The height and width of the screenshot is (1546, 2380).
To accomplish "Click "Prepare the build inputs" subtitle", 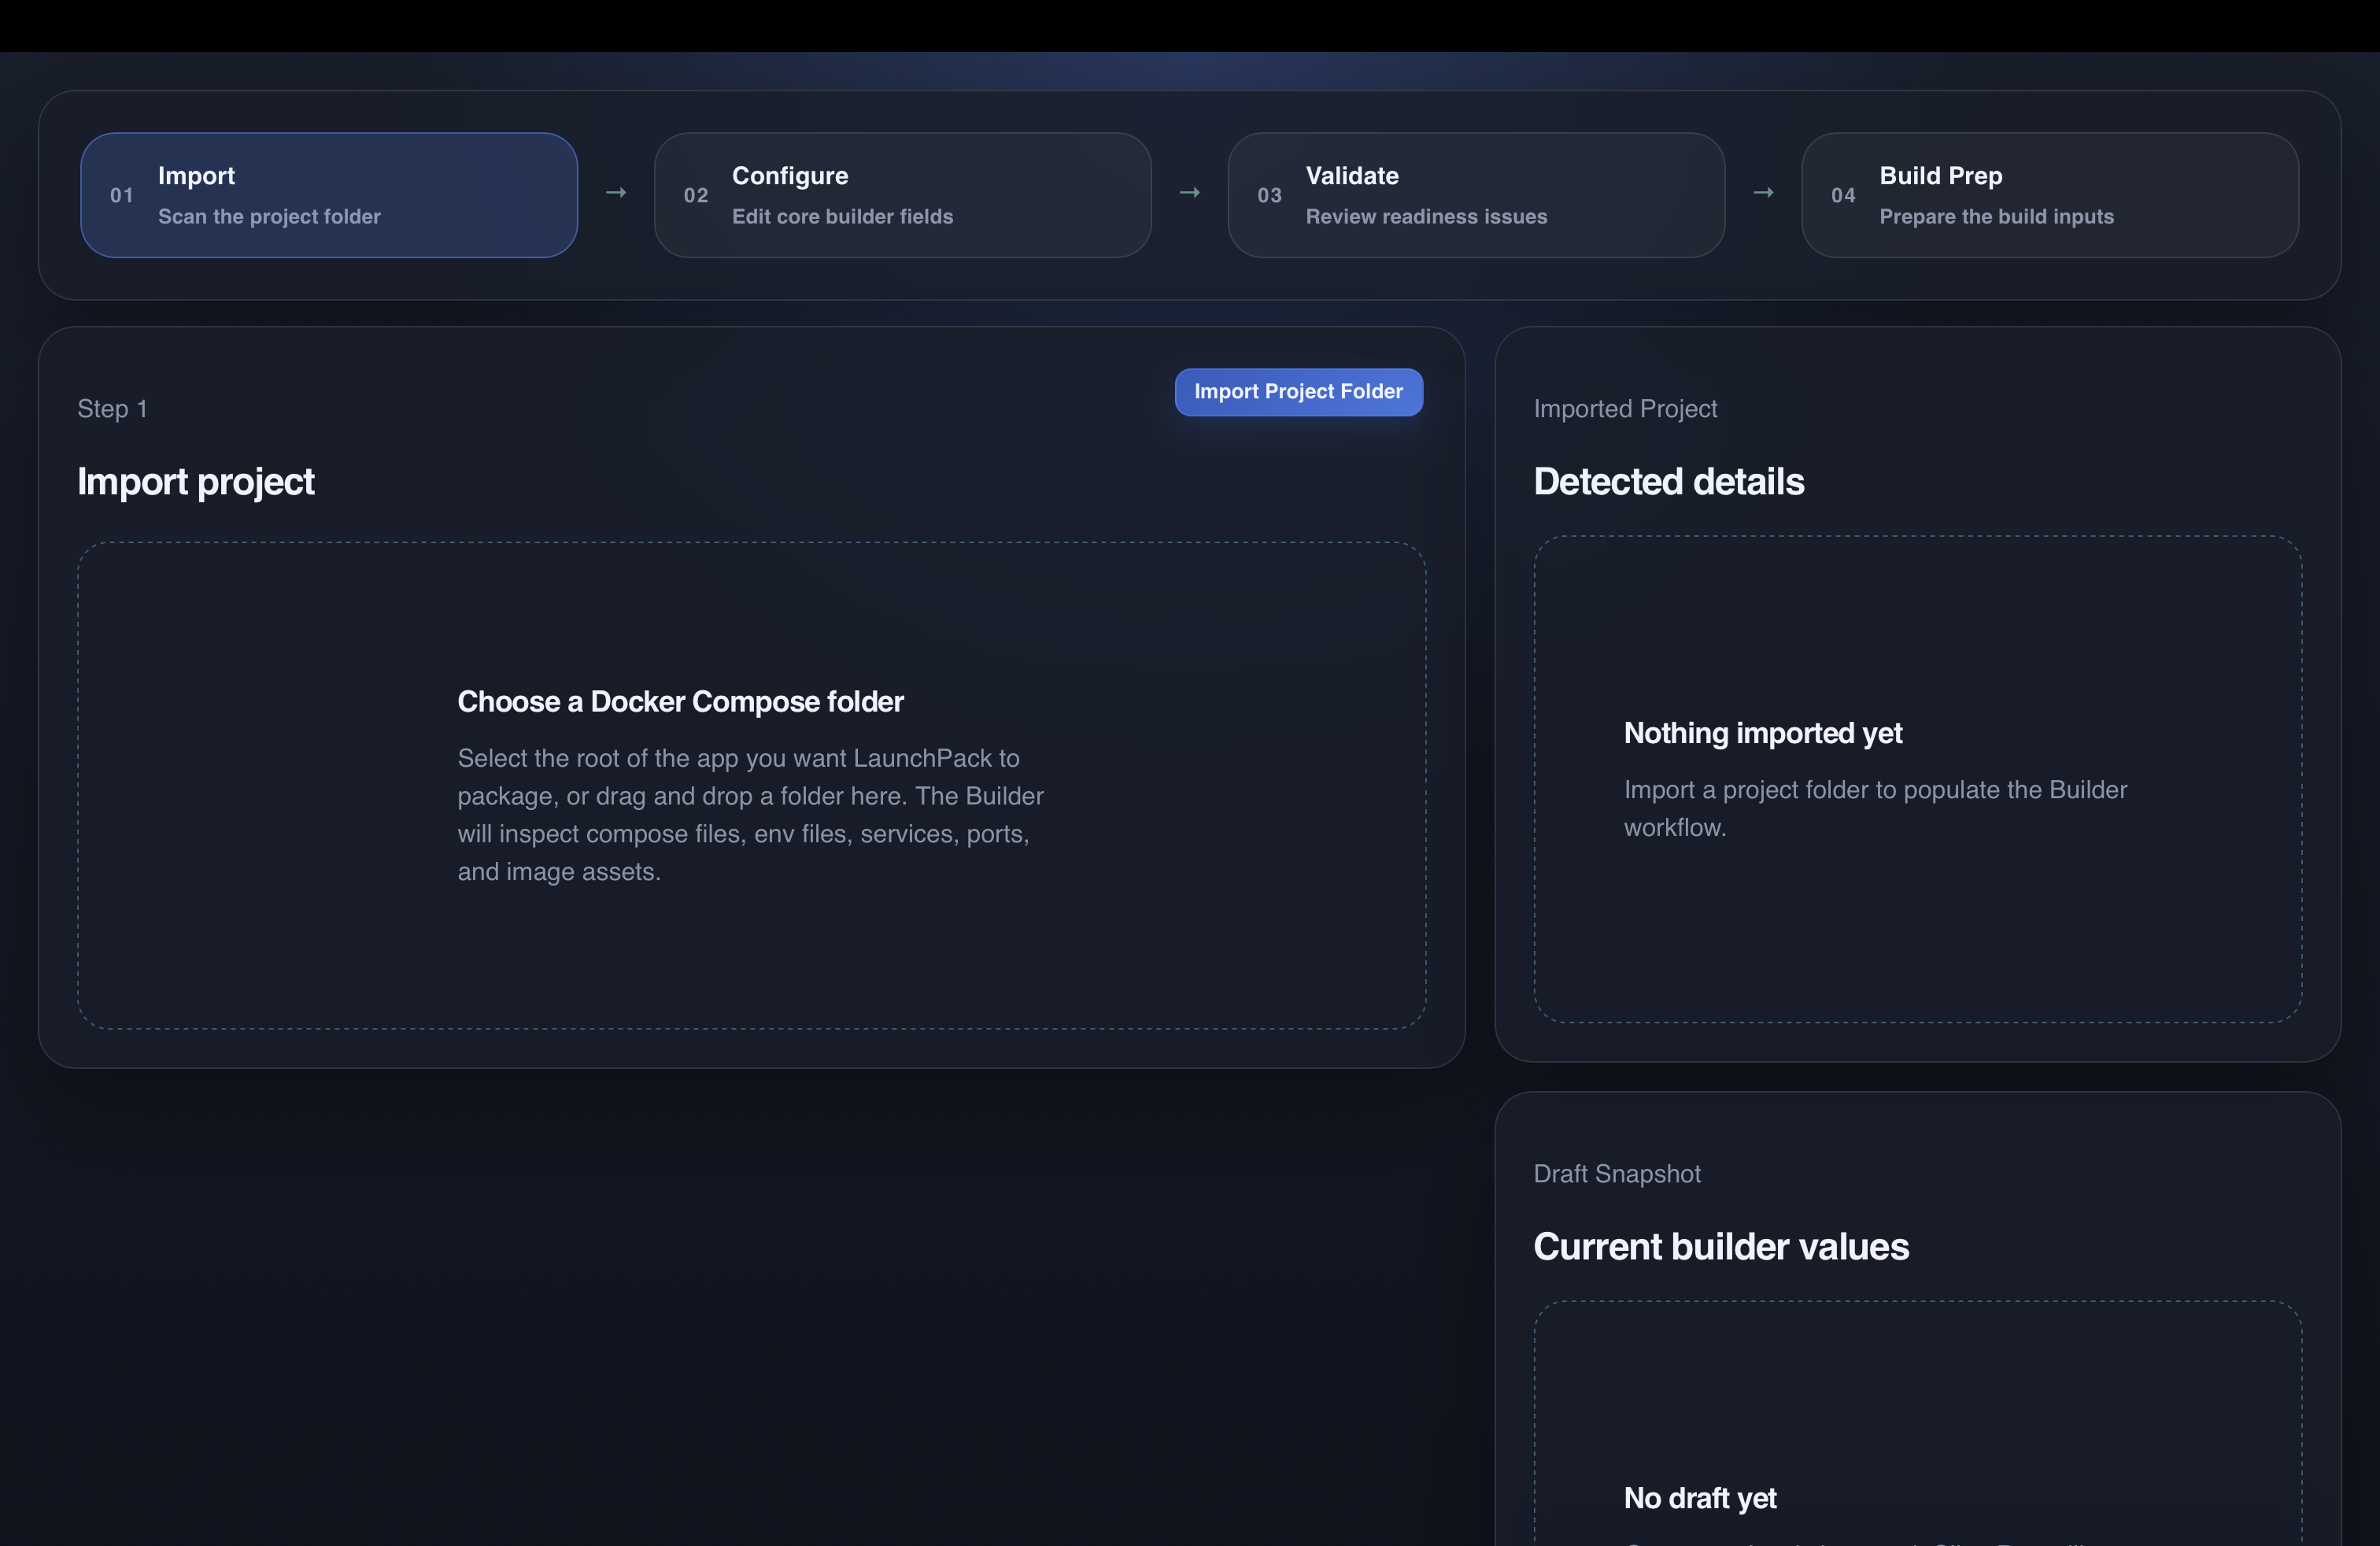I will point(1996,217).
